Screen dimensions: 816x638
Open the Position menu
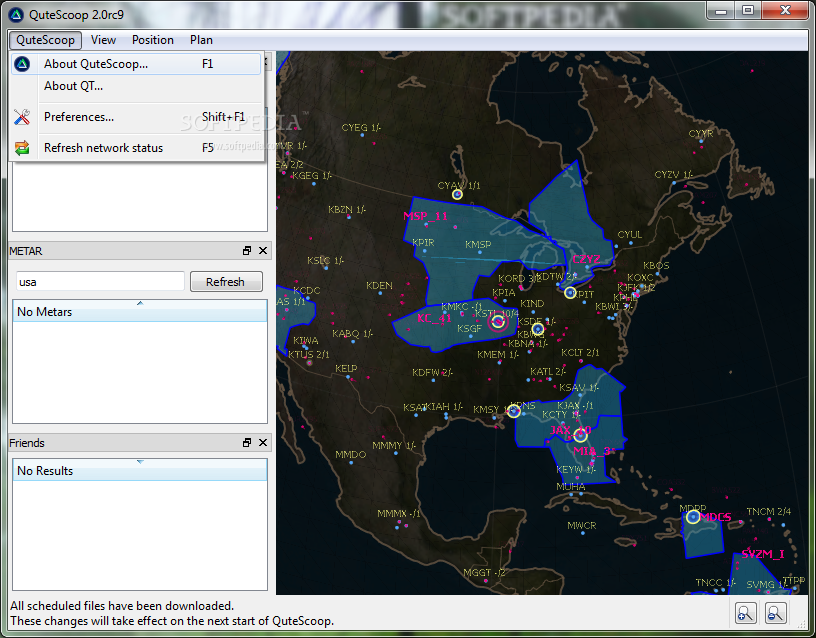[152, 40]
